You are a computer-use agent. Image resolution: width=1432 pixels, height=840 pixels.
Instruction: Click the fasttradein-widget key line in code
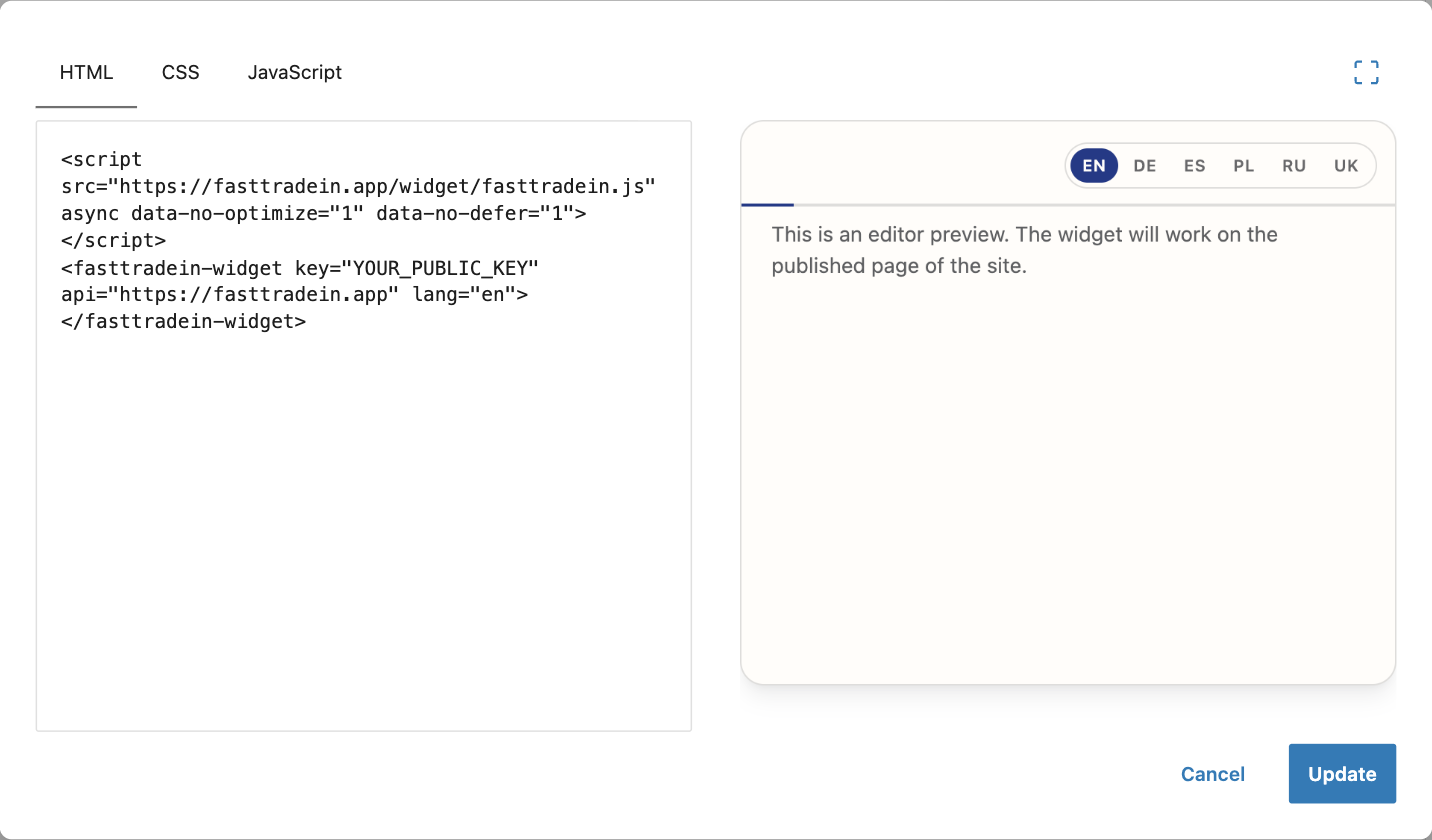tap(300, 268)
